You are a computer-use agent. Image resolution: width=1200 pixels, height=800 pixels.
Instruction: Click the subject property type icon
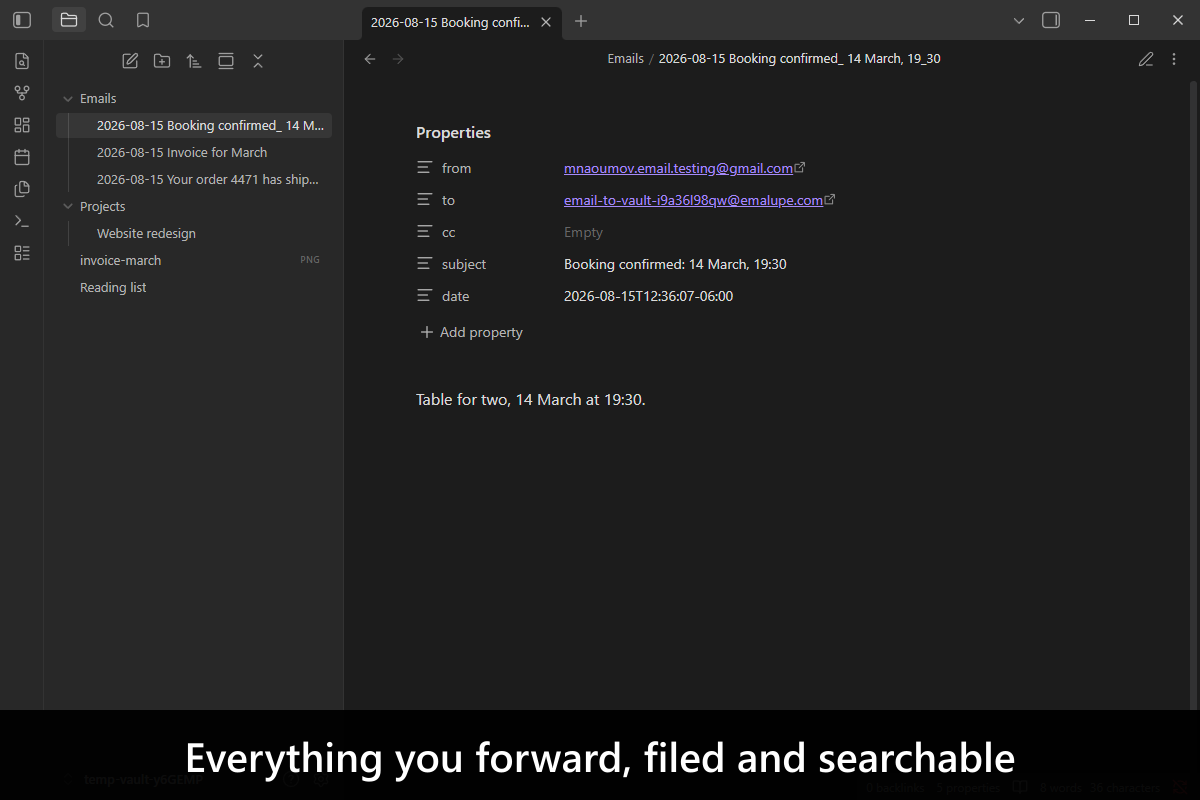click(x=425, y=265)
